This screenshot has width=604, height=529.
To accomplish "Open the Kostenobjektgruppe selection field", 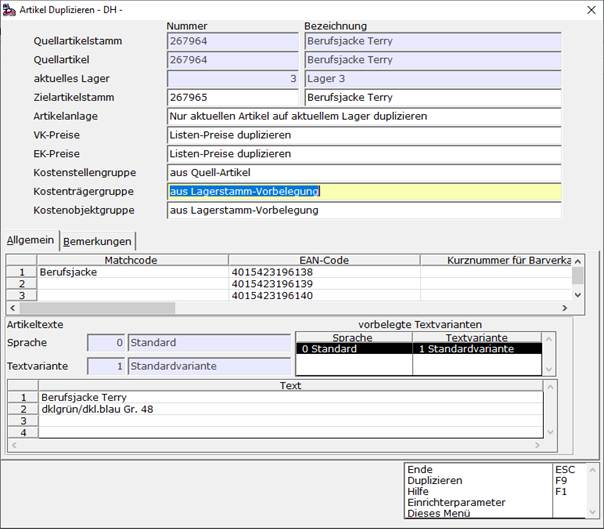I will point(364,210).
